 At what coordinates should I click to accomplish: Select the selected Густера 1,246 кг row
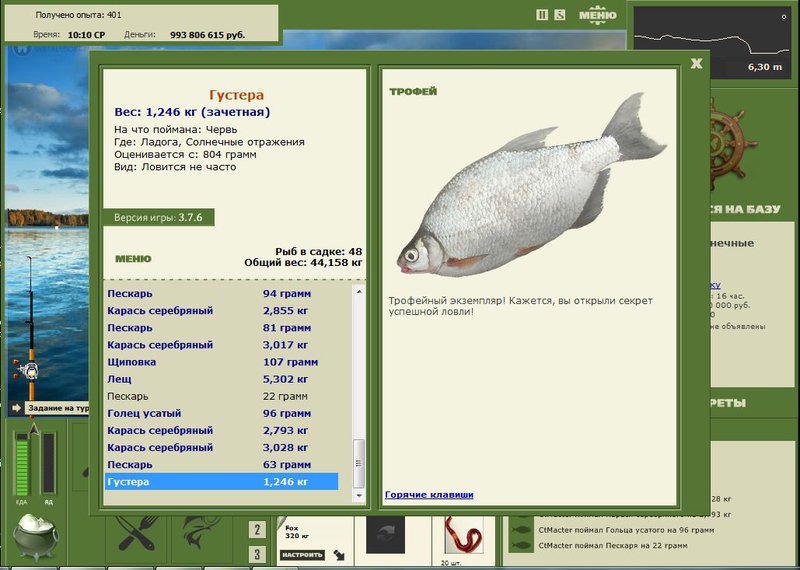221,482
